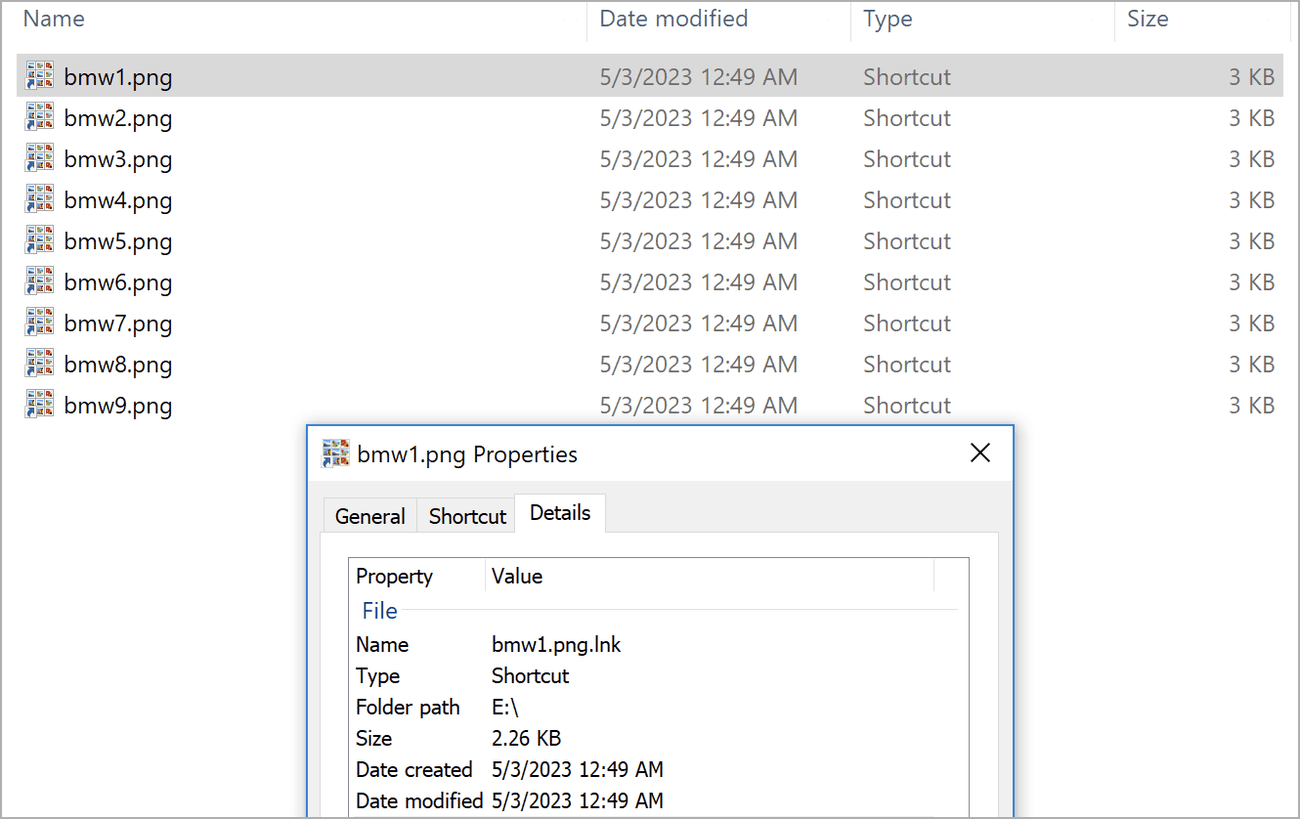Image resolution: width=1300 pixels, height=819 pixels.
Task: Open the Shortcut tab
Action: [x=467, y=516]
